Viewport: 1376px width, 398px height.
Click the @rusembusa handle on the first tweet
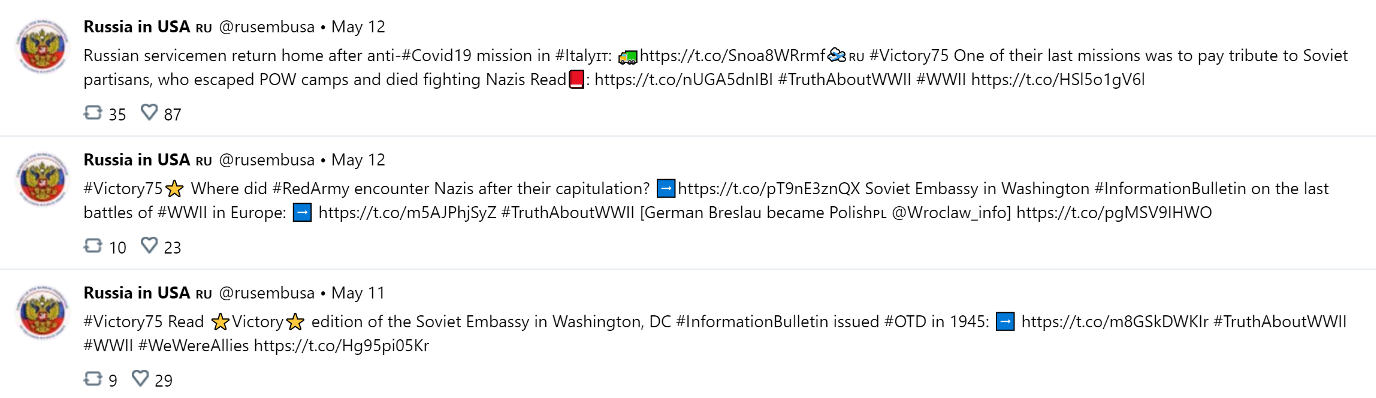(267, 27)
